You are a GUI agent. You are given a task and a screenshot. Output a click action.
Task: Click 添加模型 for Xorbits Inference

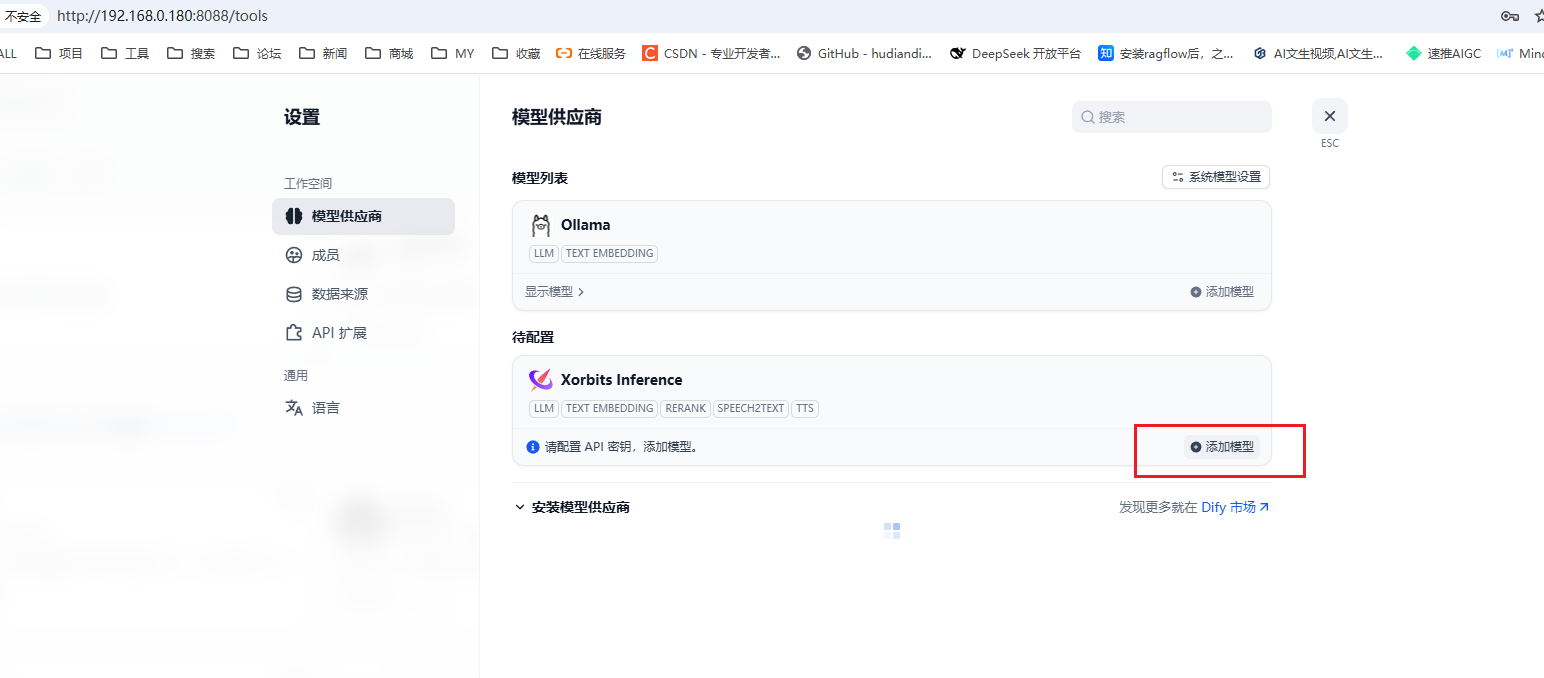coord(1222,447)
